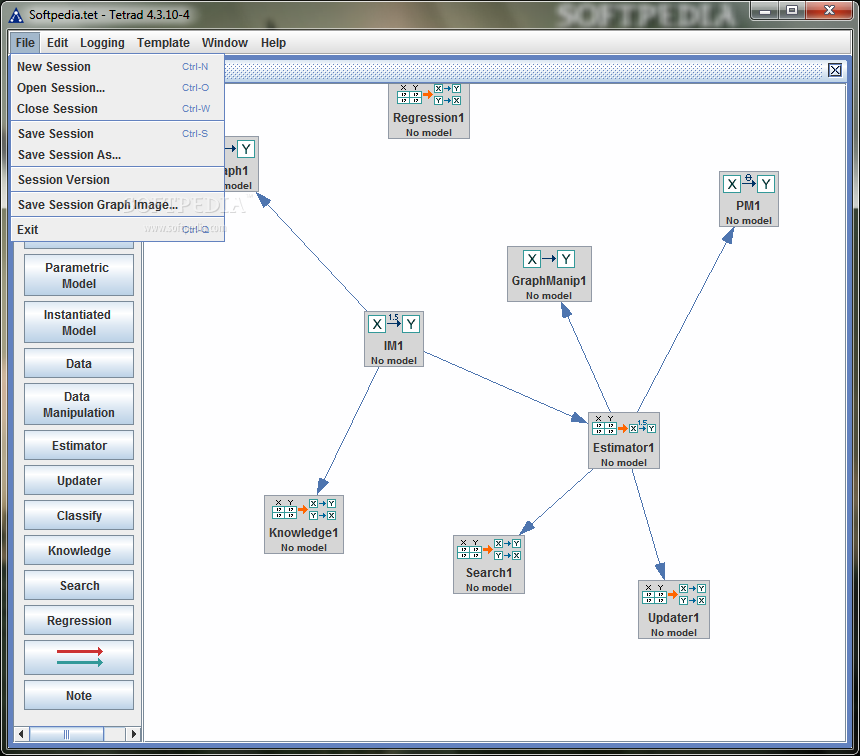
Task: Click the Search sidebar button
Action: pyautogui.click(x=79, y=585)
